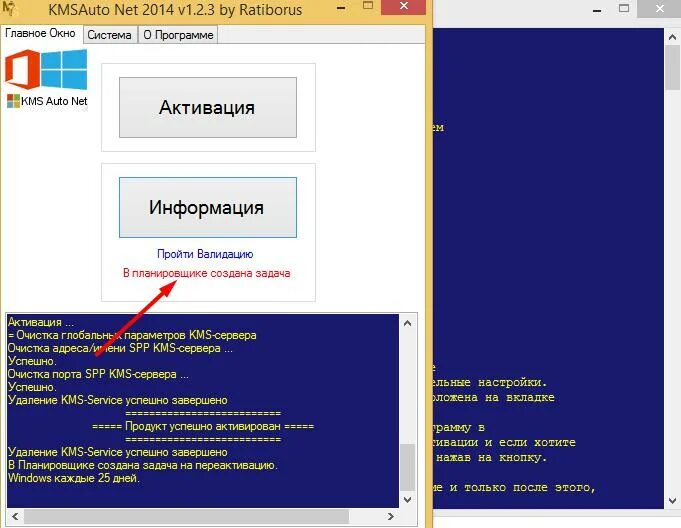The image size is (681, 528).
Task: Close the background window
Action: pyautogui.click(x=659, y=8)
